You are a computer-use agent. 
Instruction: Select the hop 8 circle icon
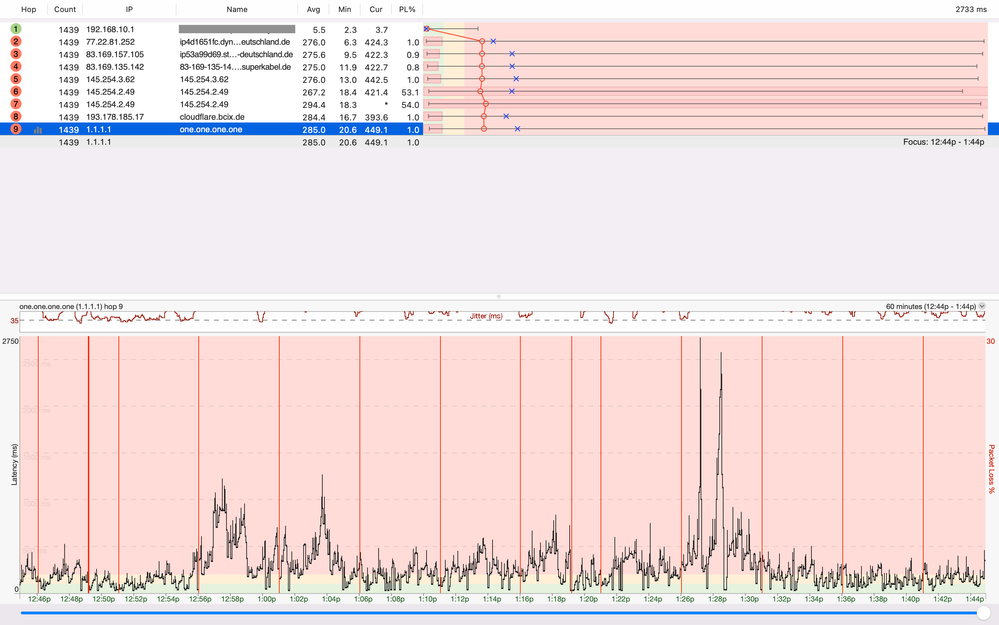pos(16,116)
